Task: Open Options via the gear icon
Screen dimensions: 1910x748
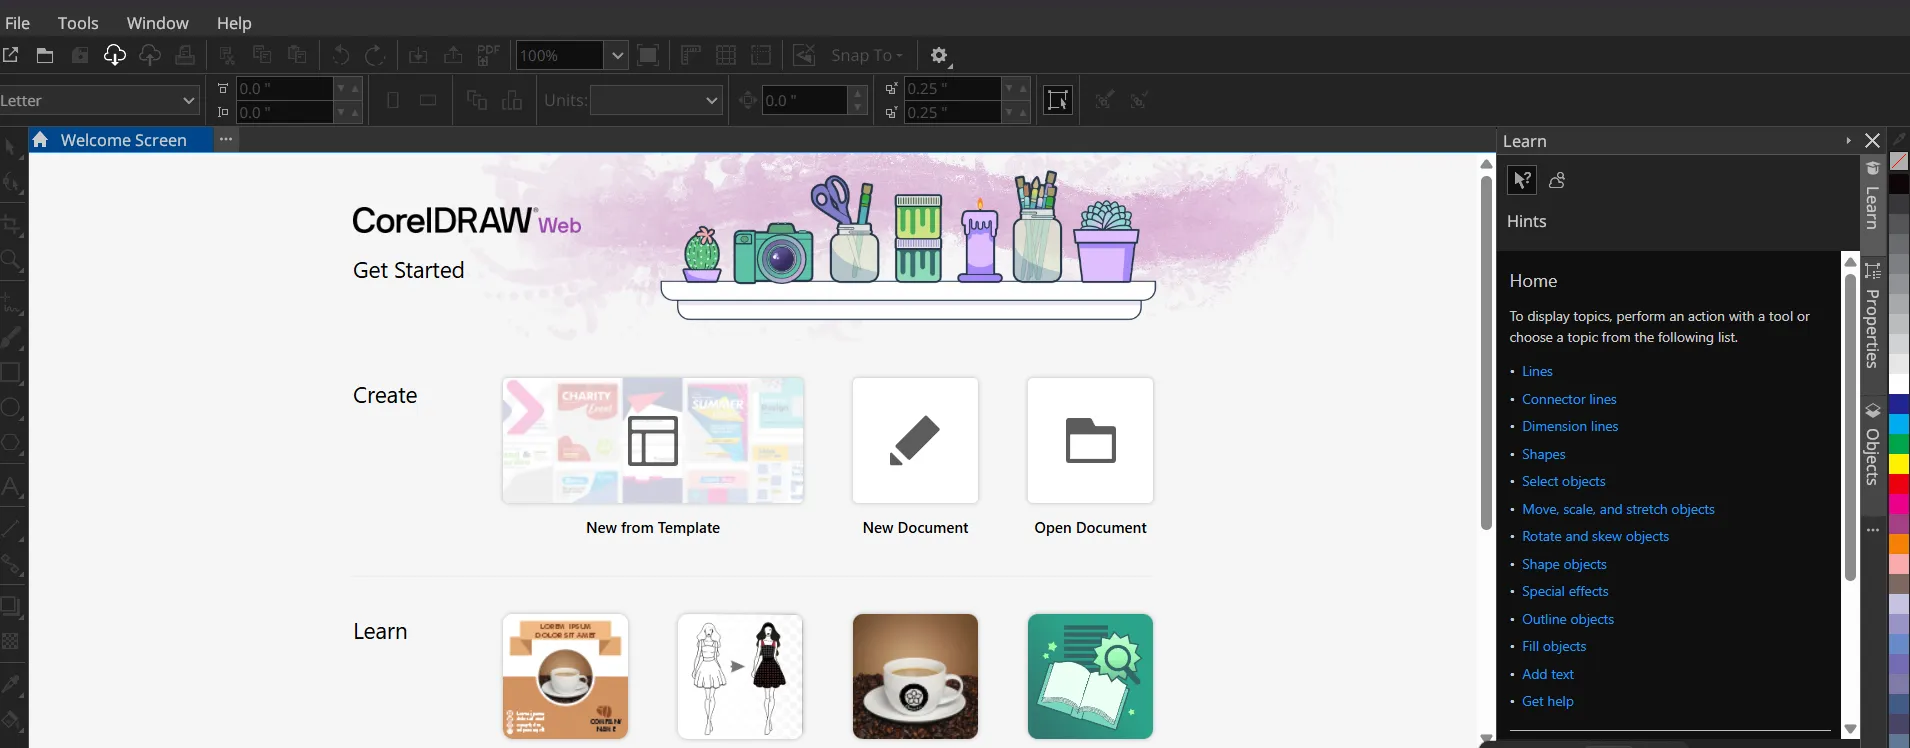Action: click(939, 56)
